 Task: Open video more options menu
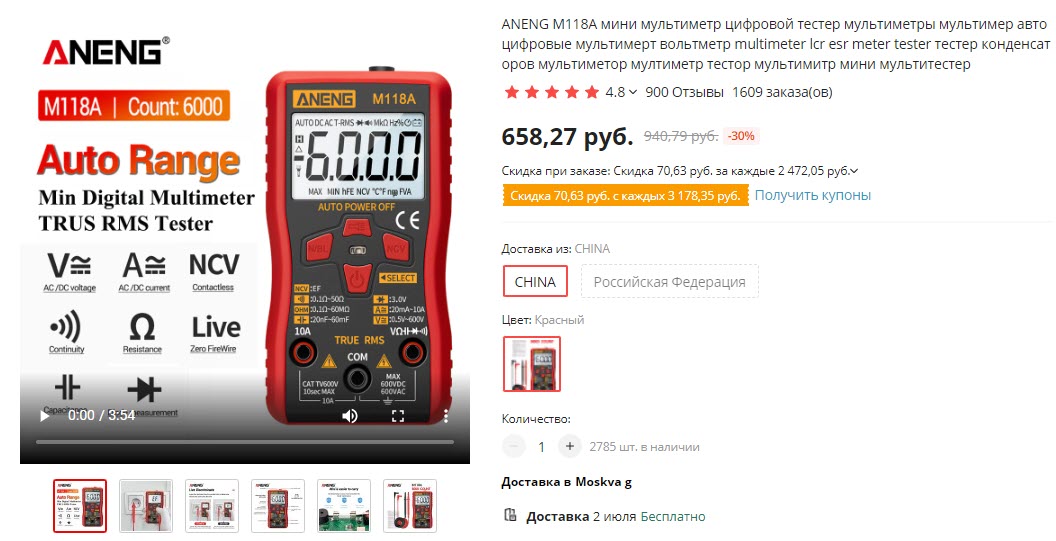[446, 416]
